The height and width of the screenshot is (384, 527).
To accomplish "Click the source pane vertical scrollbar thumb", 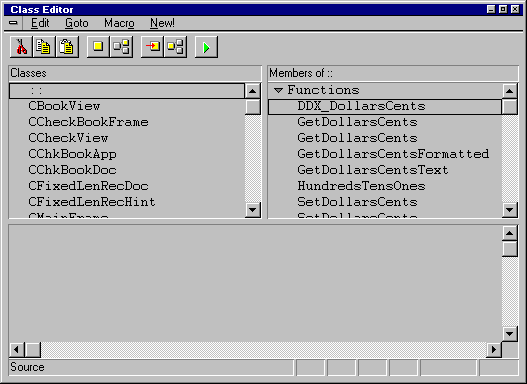I will point(510,249).
